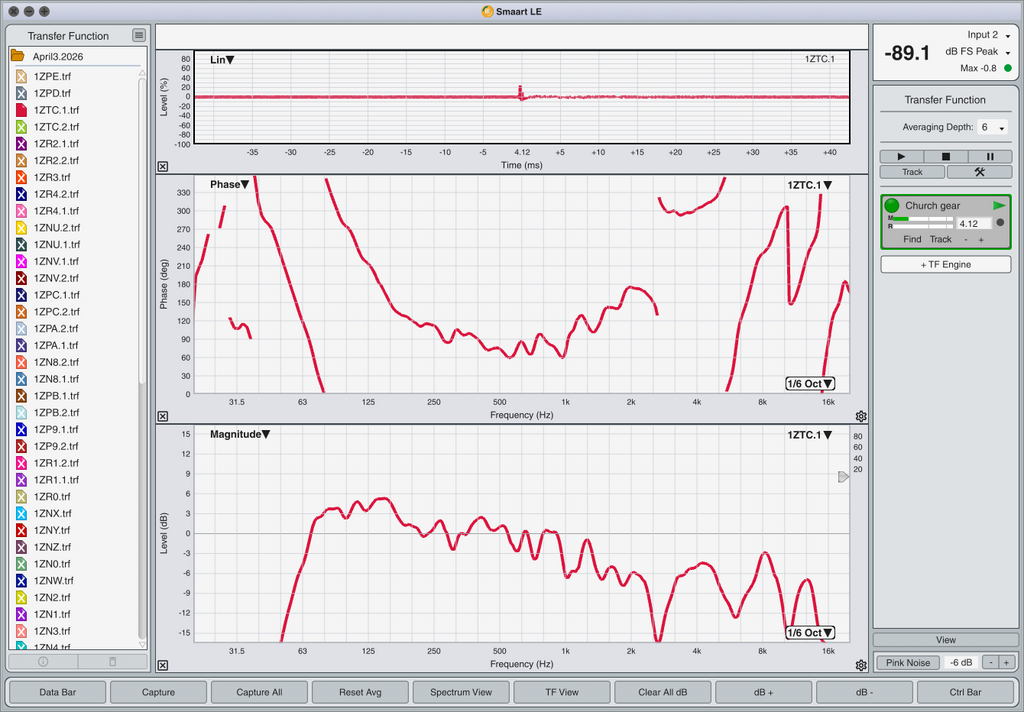Toggle visibility of 1ZTC.2.trf trace icon
The width and height of the screenshot is (1024, 712).
point(20,127)
